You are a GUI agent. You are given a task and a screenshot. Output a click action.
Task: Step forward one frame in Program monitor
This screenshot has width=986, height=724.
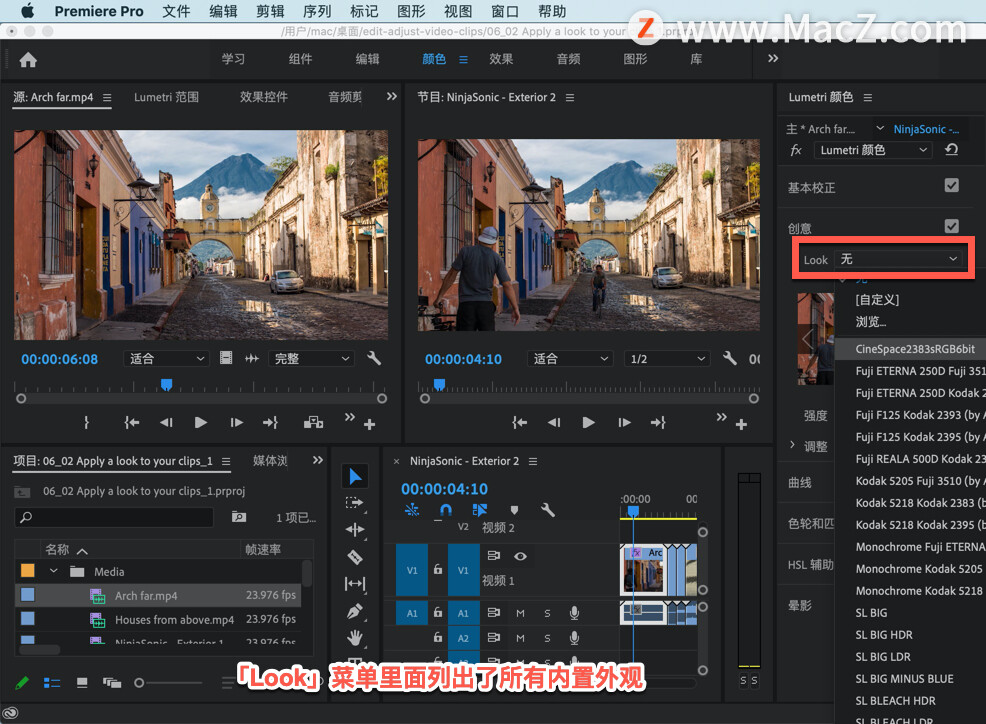[624, 423]
